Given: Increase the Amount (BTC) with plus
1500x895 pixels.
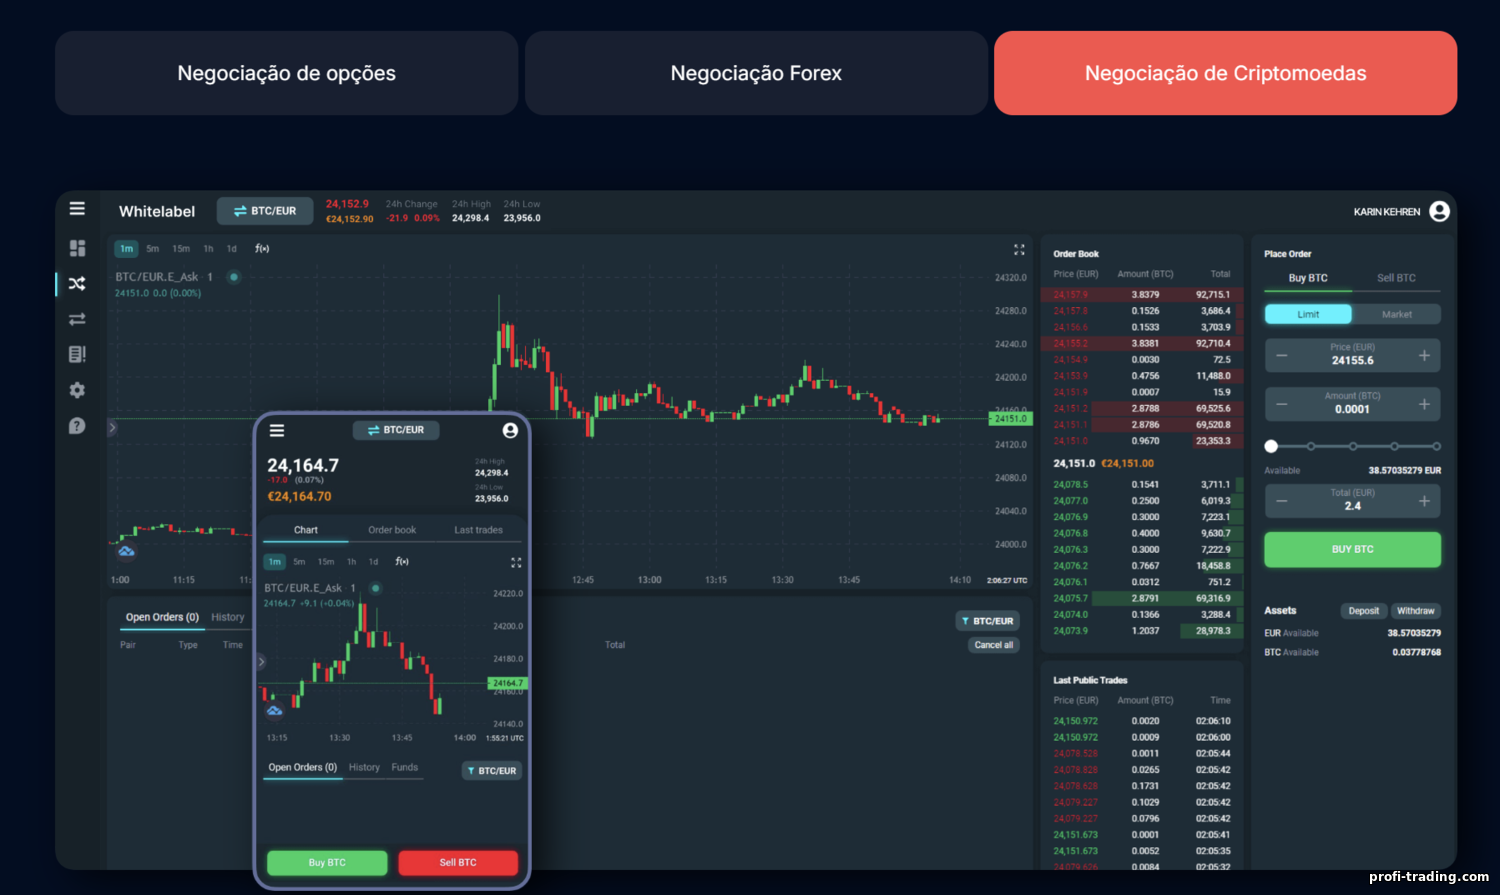Looking at the screenshot, I should tap(1424, 404).
